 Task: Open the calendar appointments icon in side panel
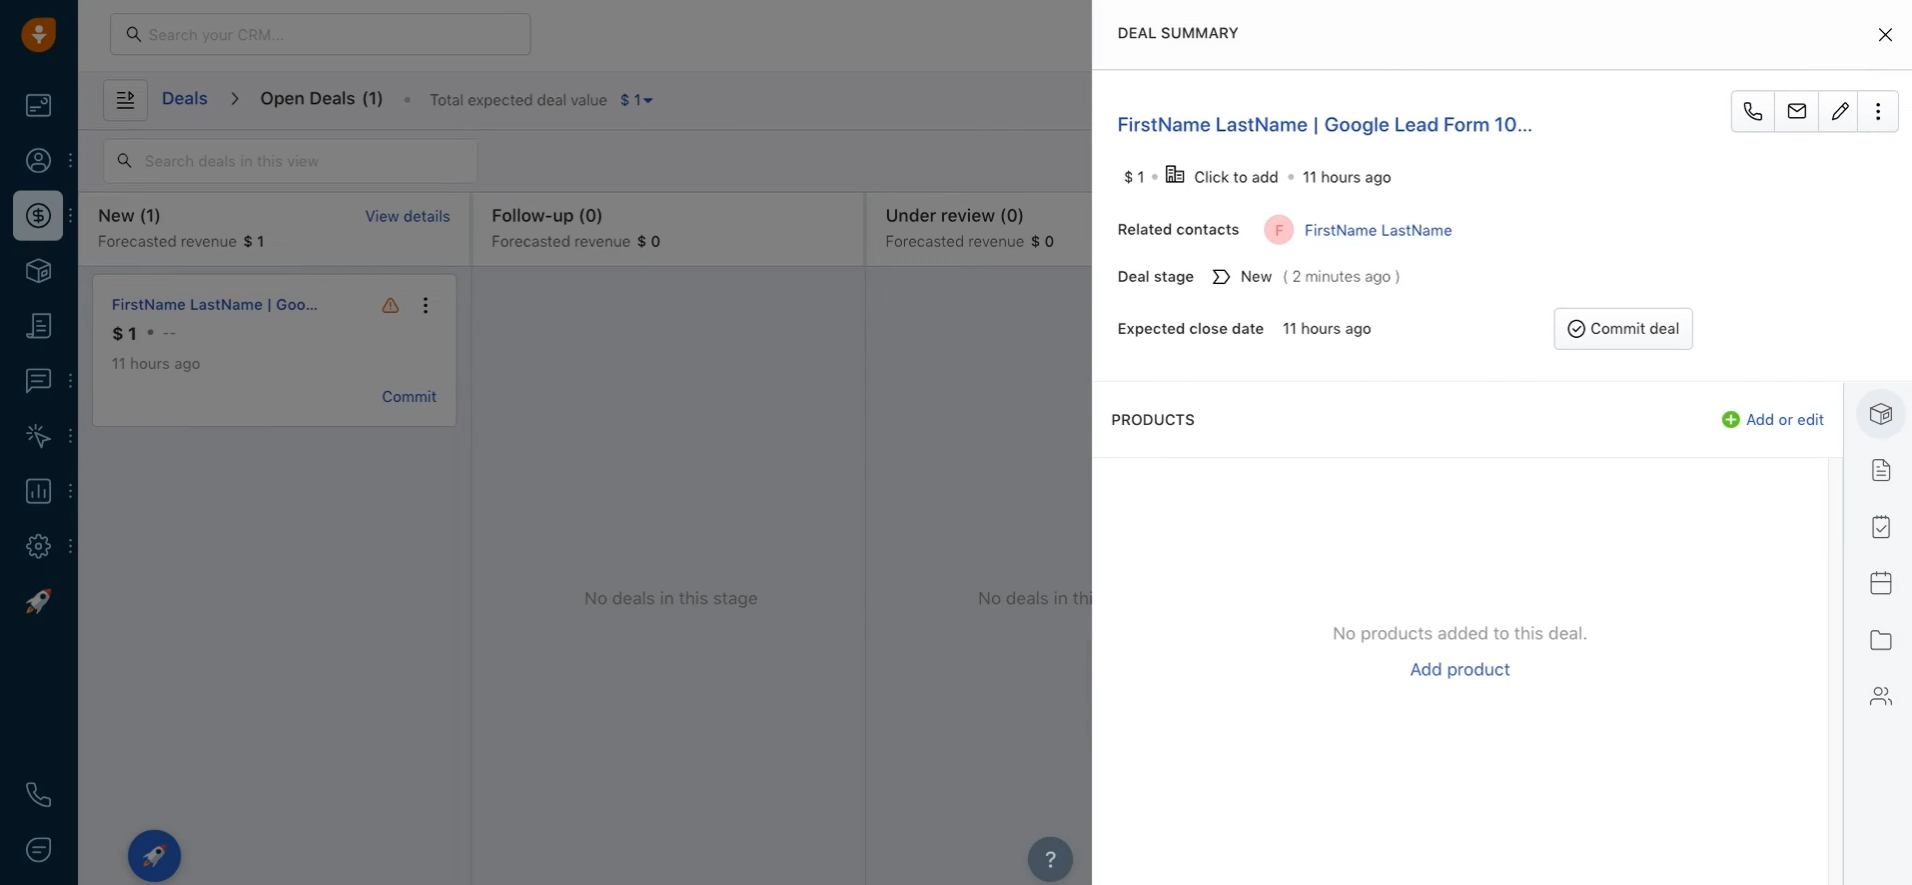tap(1880, 583)
